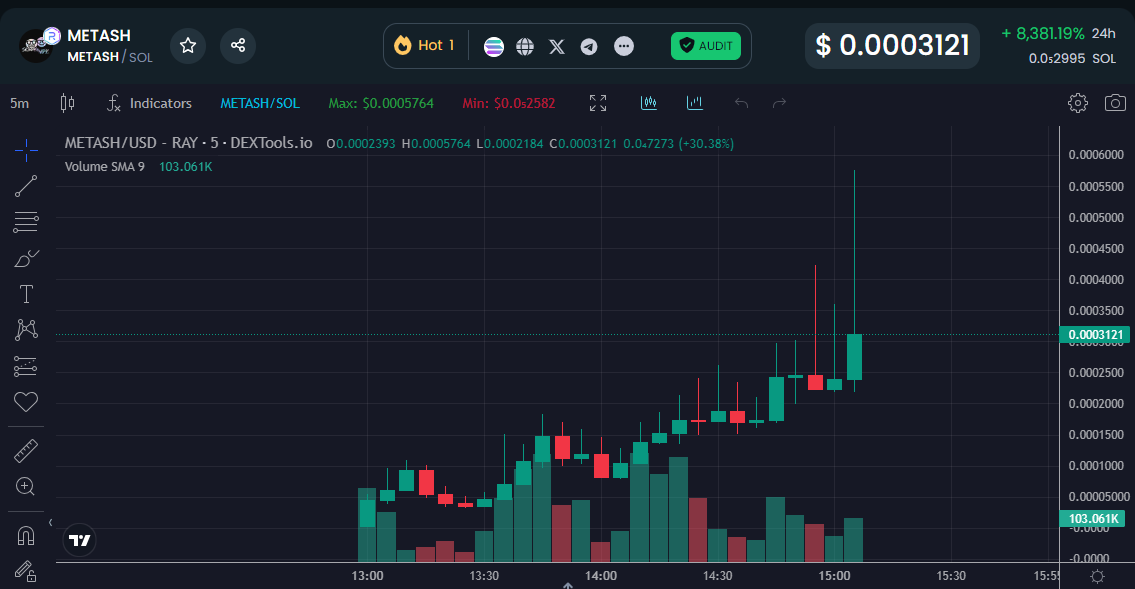Open the Hot 1 ranking badge
The height and width of the screenshot is (589, 1135).
pyautogui.click(x=424, y=46)
